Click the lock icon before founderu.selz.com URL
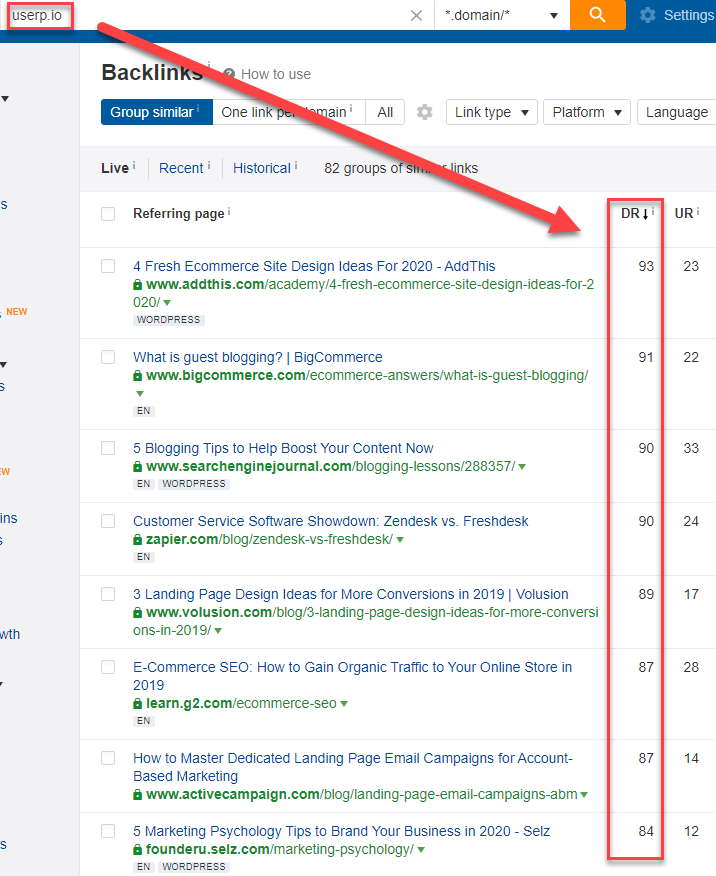This screenshot has height=876, width=716. coord(137,850)
